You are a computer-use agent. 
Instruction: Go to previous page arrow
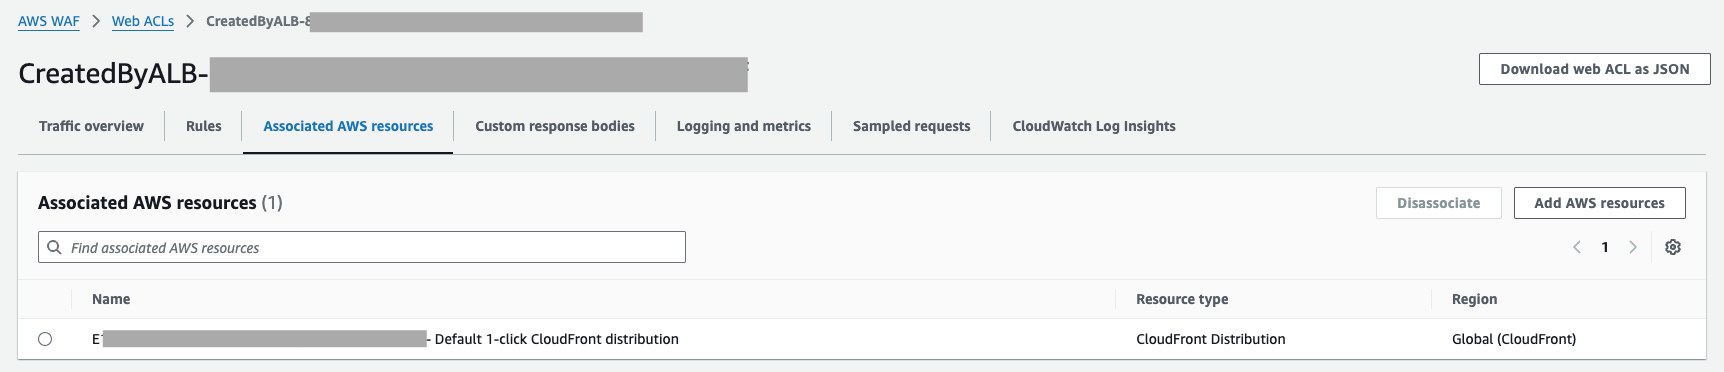(x=1577, y=247)
